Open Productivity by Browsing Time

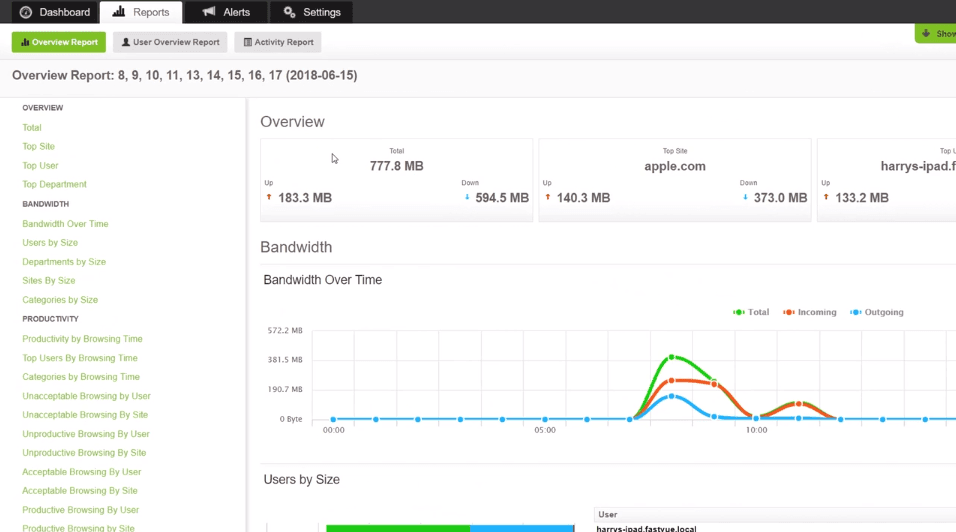point(82,339)
